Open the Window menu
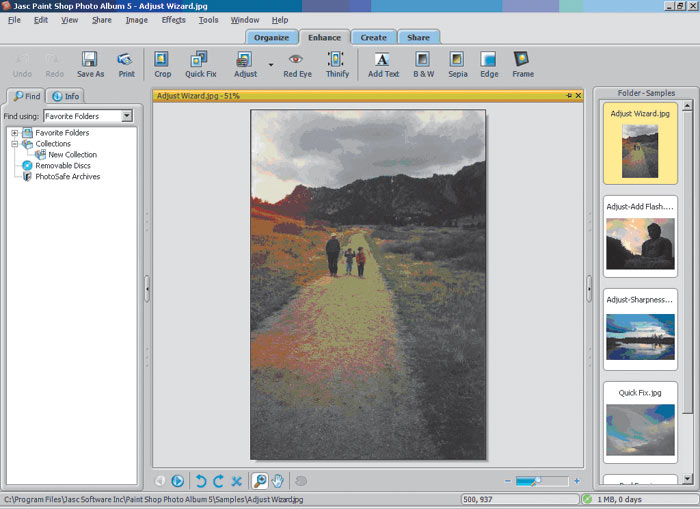700x509 pixels. pos(245,20)
